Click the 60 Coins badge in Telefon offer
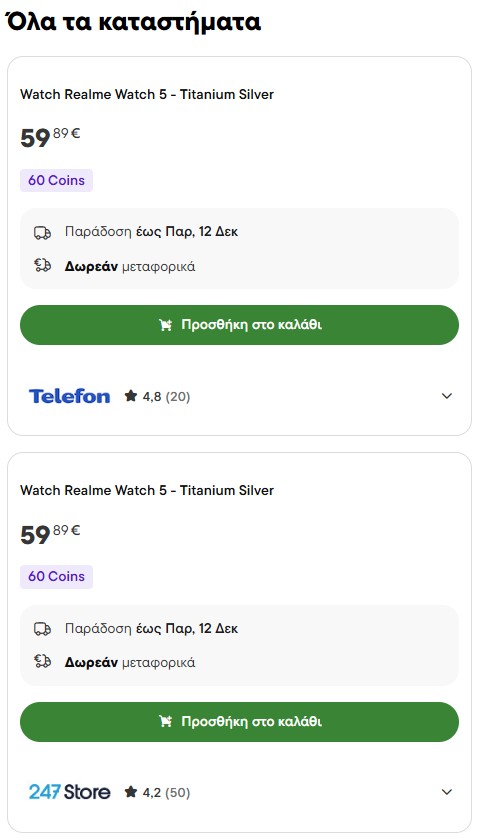This screenshot has height=838, width=480. click(56, 181)
